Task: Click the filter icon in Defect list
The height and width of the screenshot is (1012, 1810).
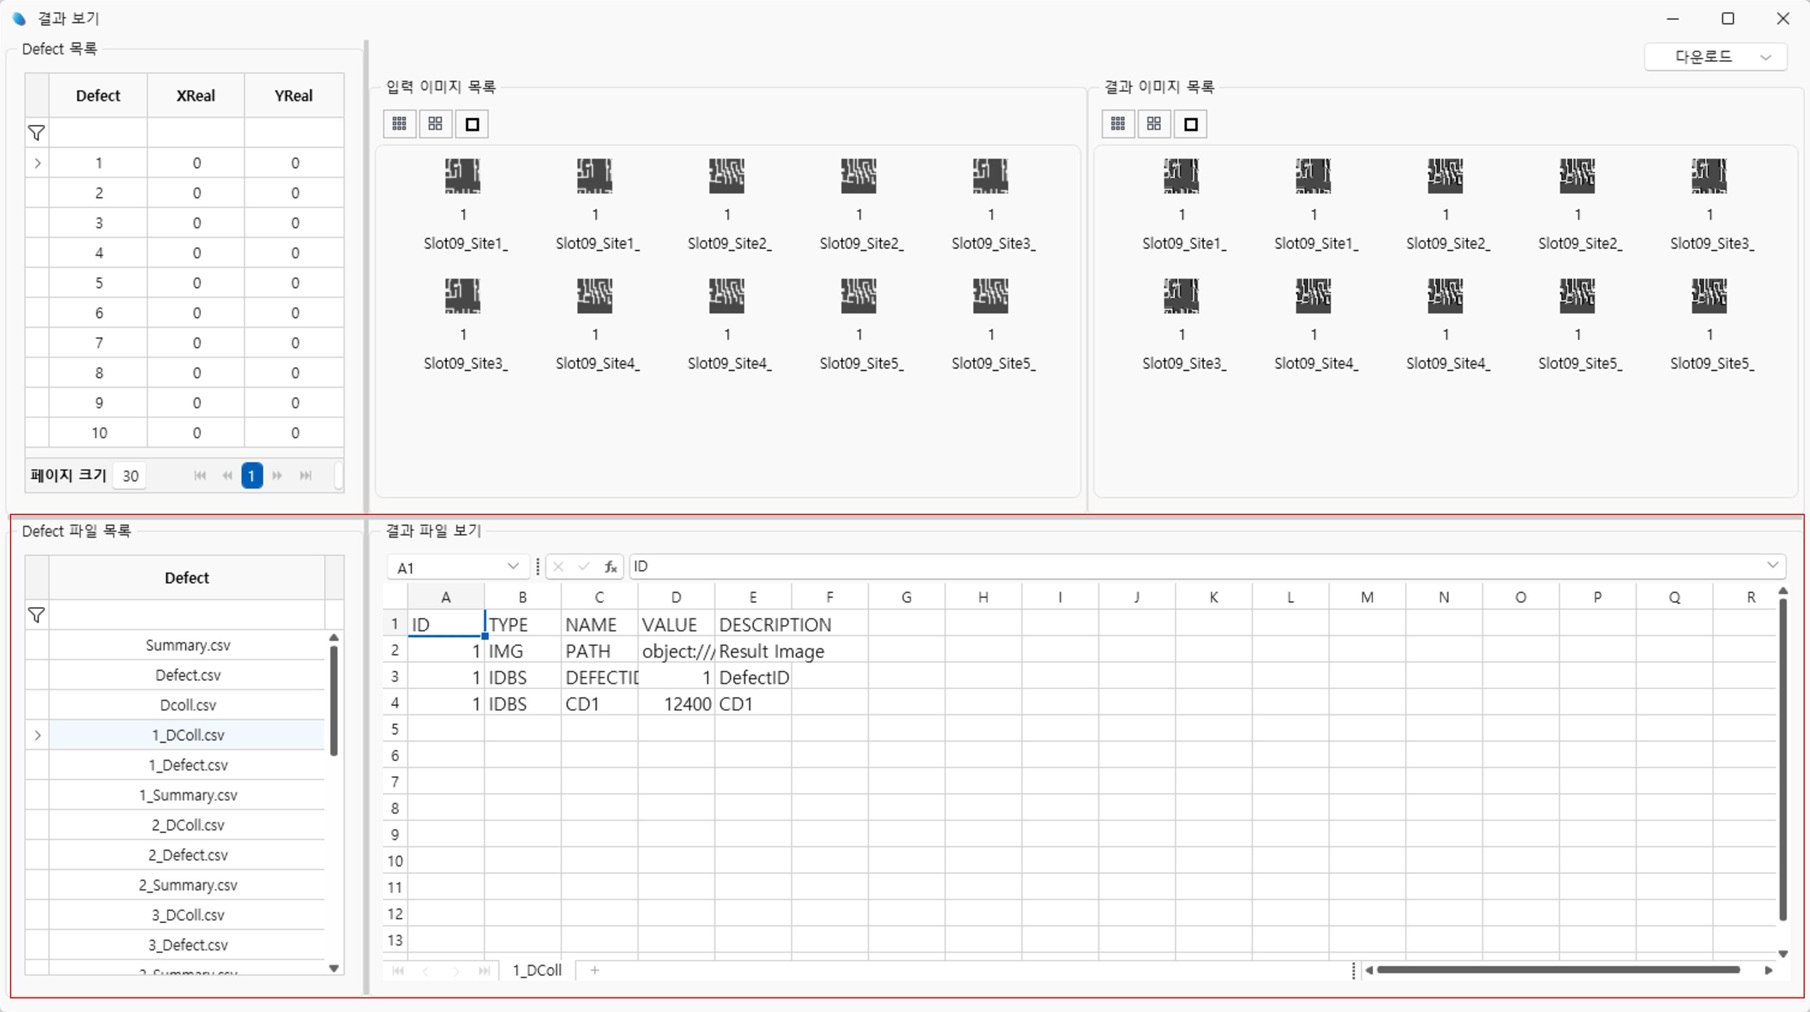Action: 37,133
